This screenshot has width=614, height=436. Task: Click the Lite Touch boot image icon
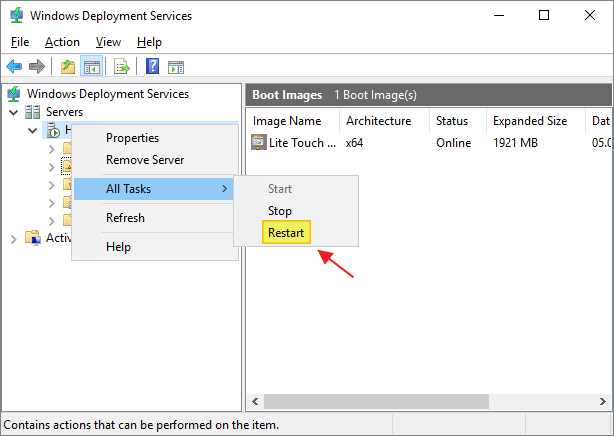(258, 143)
